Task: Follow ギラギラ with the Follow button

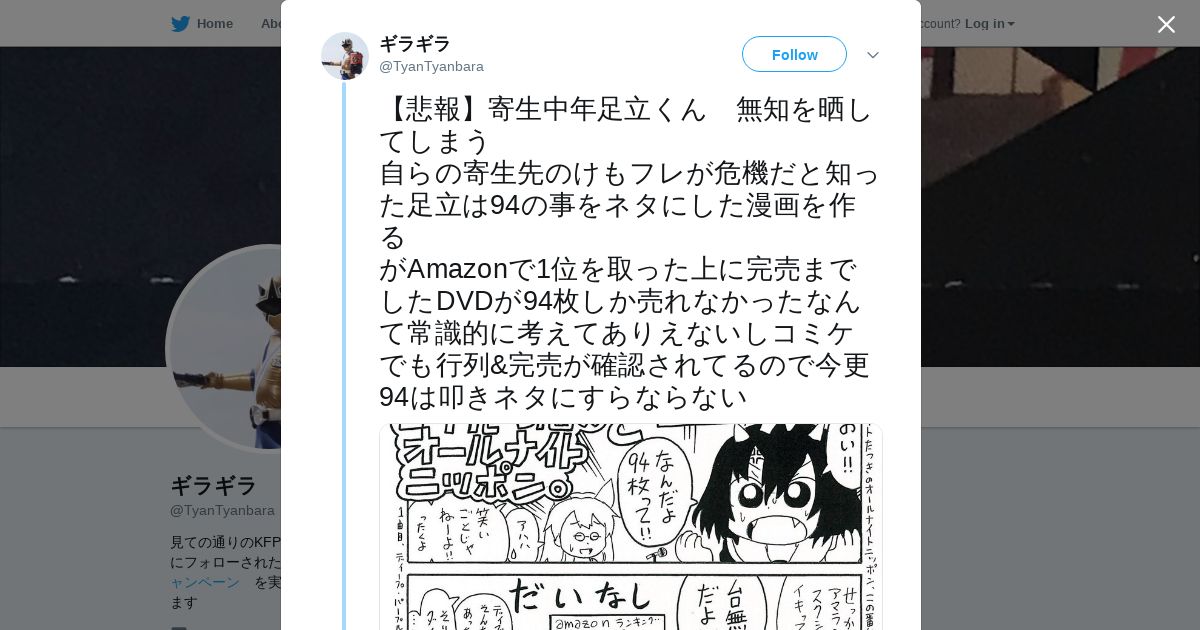Action: click(x=794, y=54)
